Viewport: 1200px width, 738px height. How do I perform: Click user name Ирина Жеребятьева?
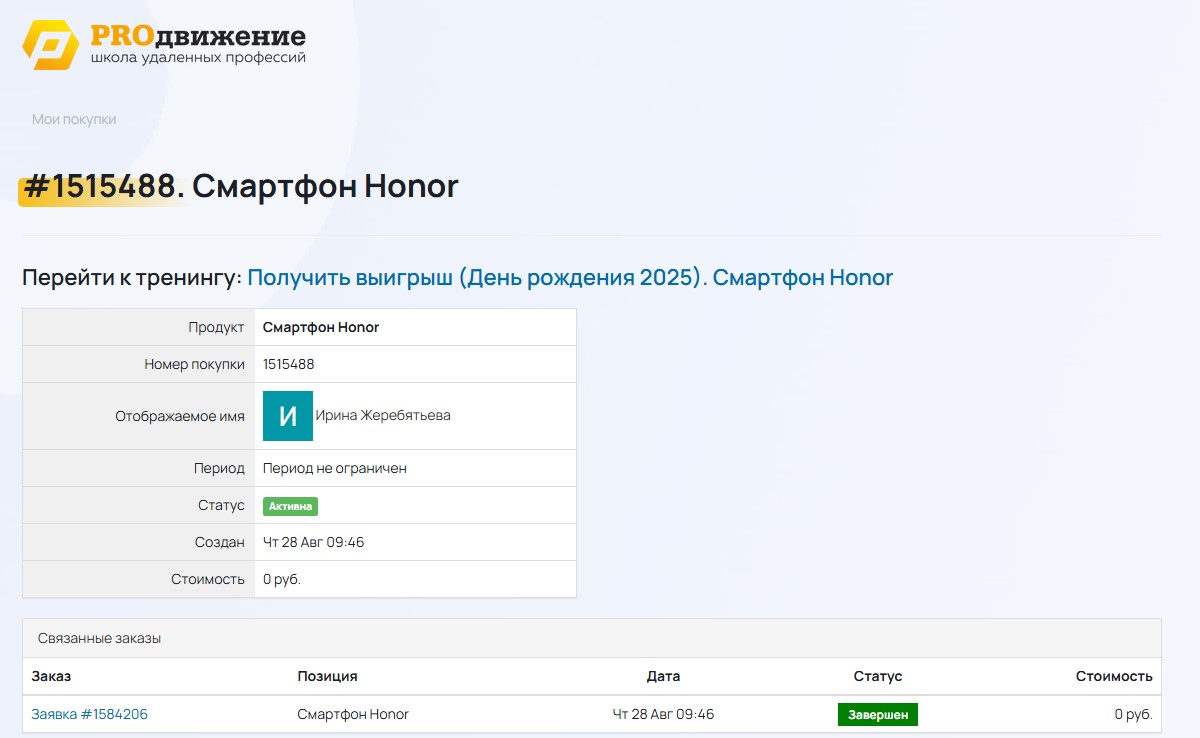(383, 416)
